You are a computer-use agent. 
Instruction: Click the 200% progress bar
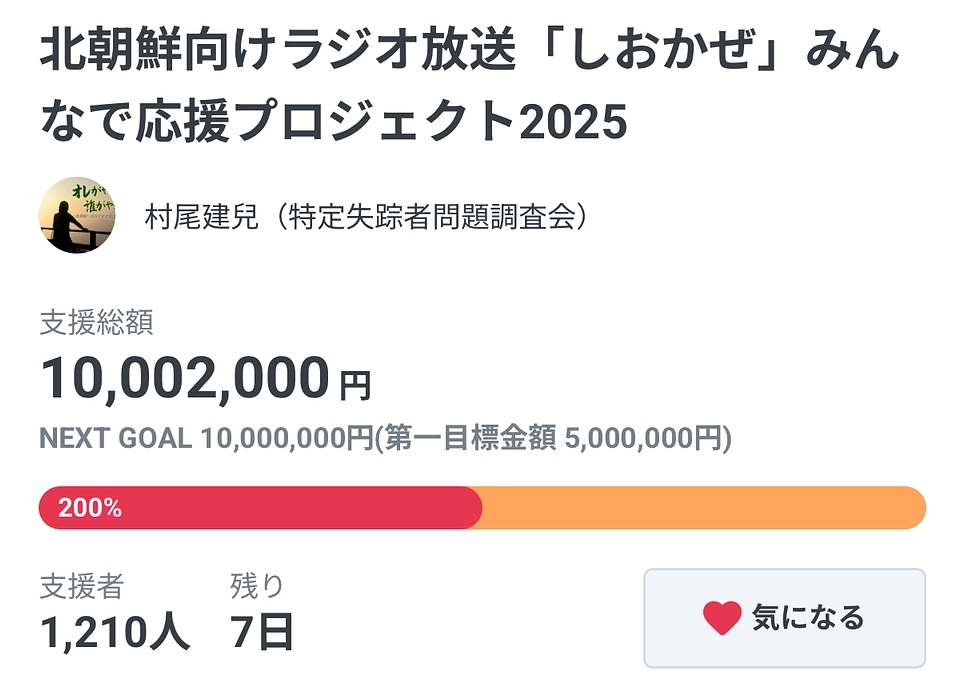[x=480, y=508]
